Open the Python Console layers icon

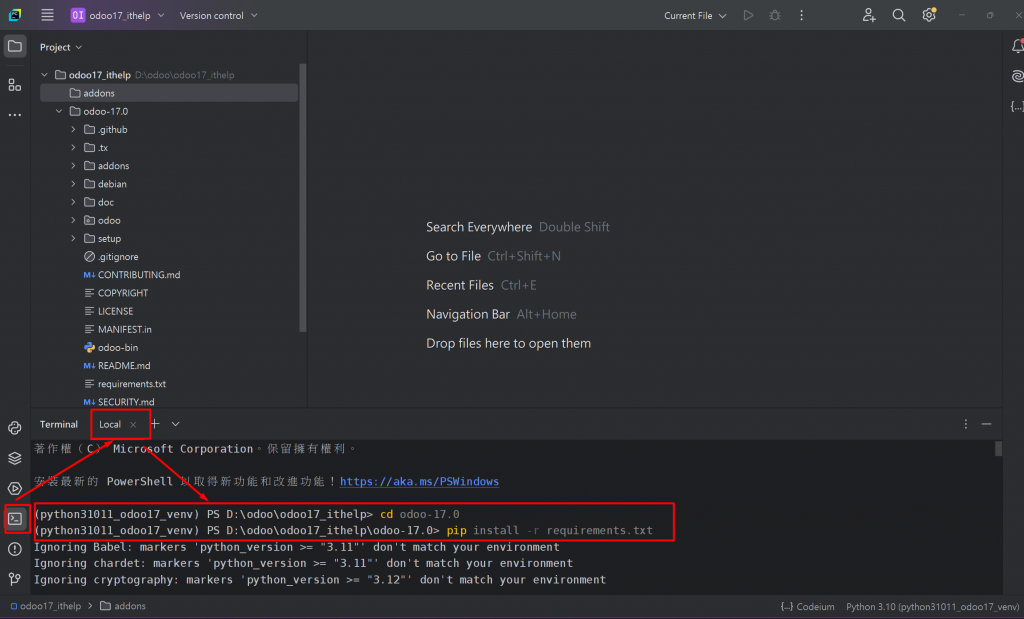[14, 458]
